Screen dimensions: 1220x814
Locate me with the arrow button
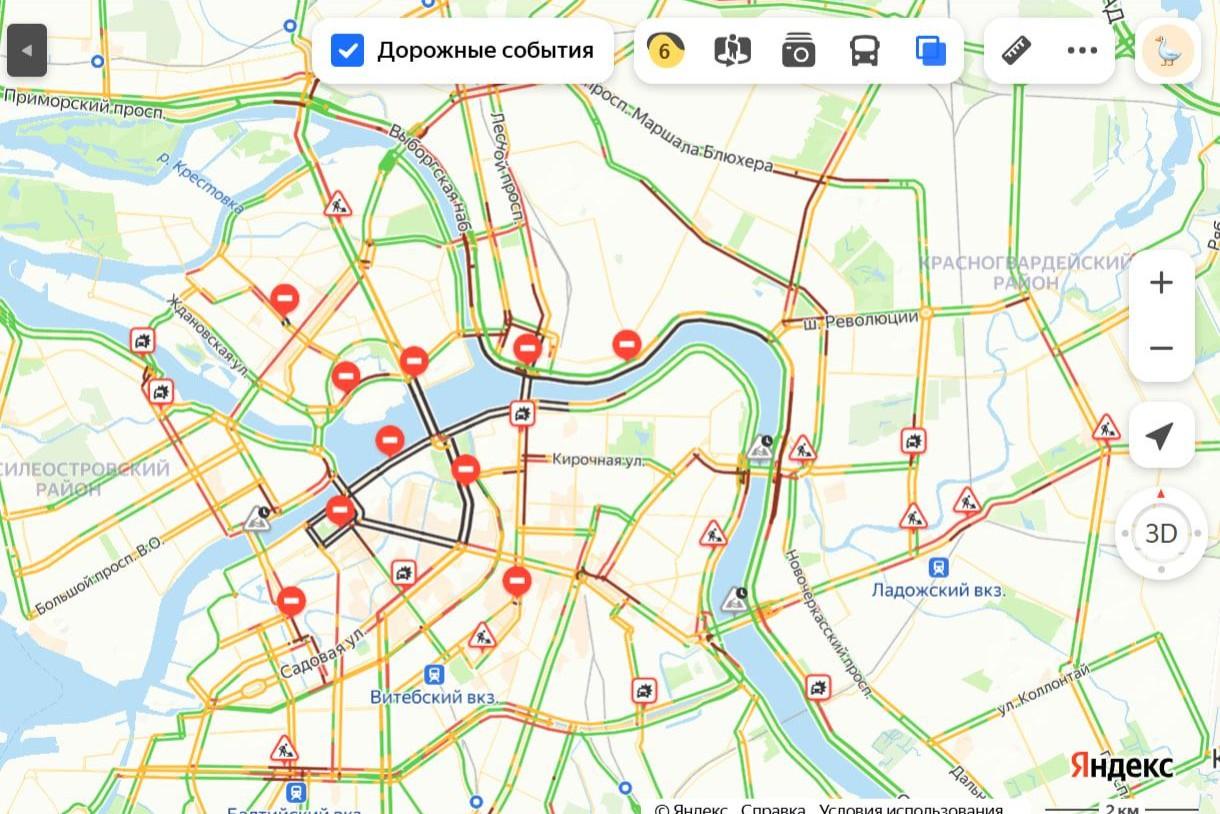pos(1161,436)
